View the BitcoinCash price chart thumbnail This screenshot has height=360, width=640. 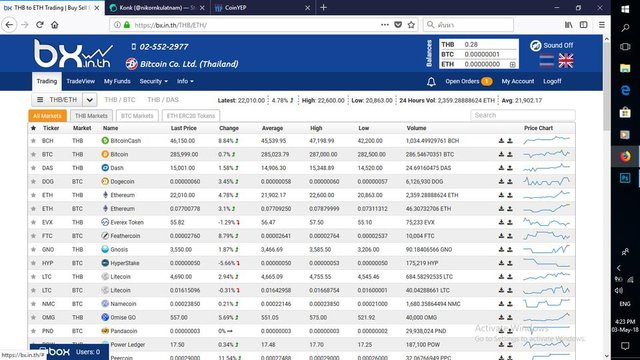pos(547,140)
